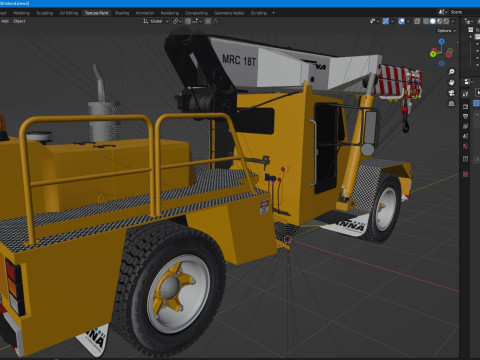Screen dimensions: 480x360
Task: Switch to Material Preview shading
Action: 439,21
